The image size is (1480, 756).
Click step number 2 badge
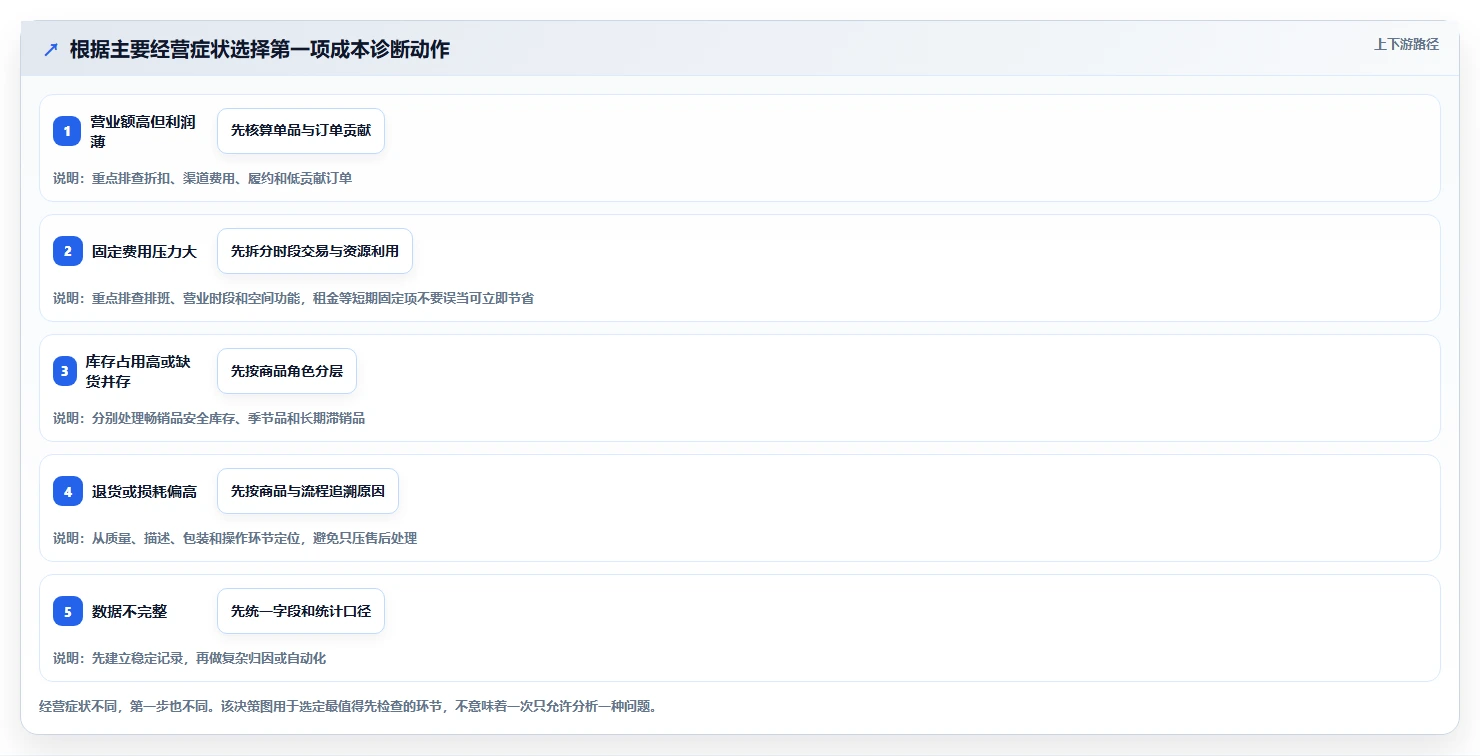pos(67,251)
